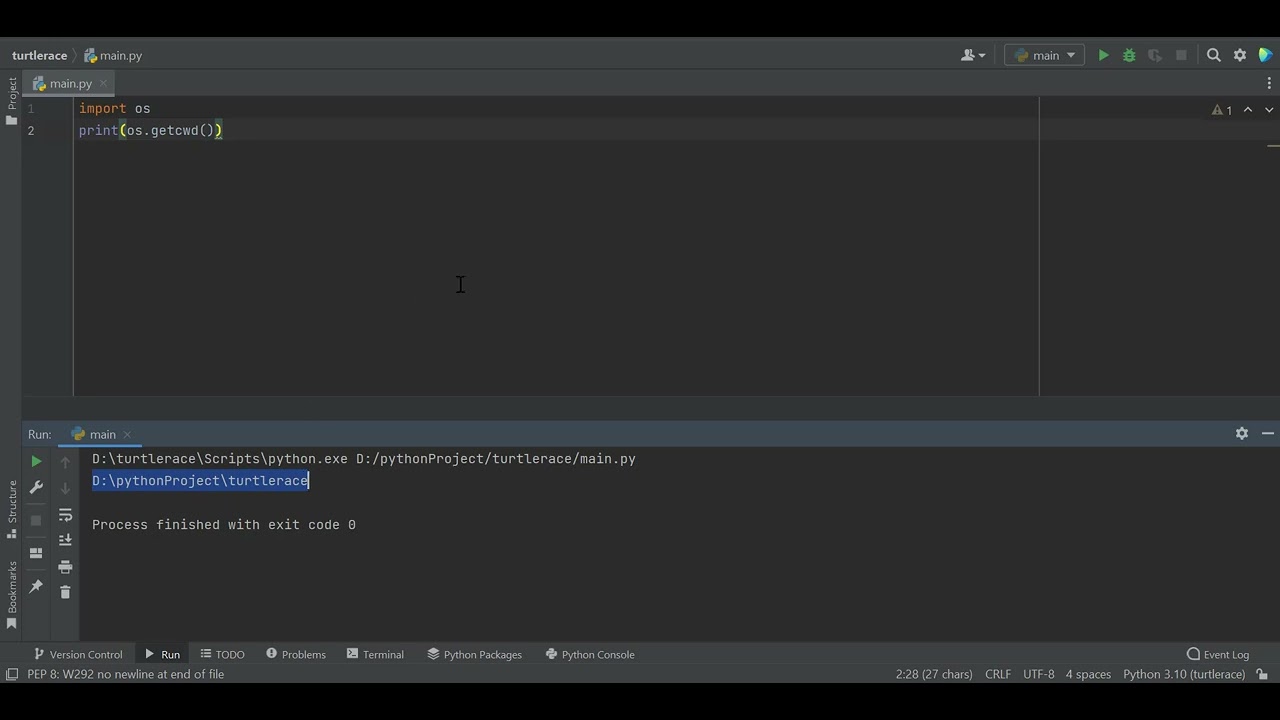Viewport: 1280px width, 720px height.
Task: Click line number 2 in the editor gutter
Action: [x=31, y=131]
